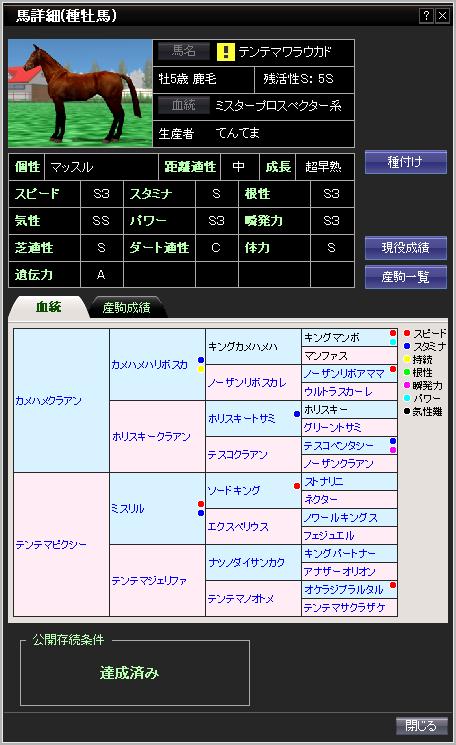The height and width of the screenshot is (745, 456).
Task: Click the 種付け button
Action: point(406,162)
